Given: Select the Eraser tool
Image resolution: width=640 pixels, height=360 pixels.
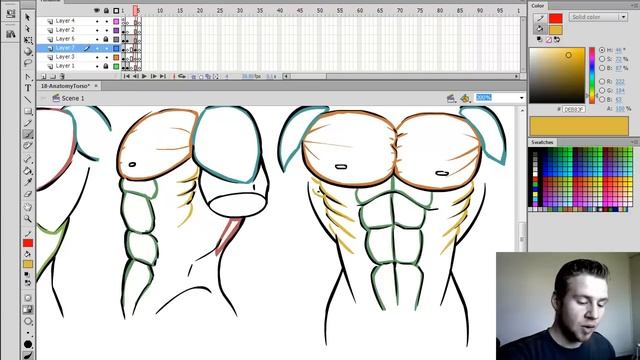Looking at the screenshot, I should tap(28, 194).
